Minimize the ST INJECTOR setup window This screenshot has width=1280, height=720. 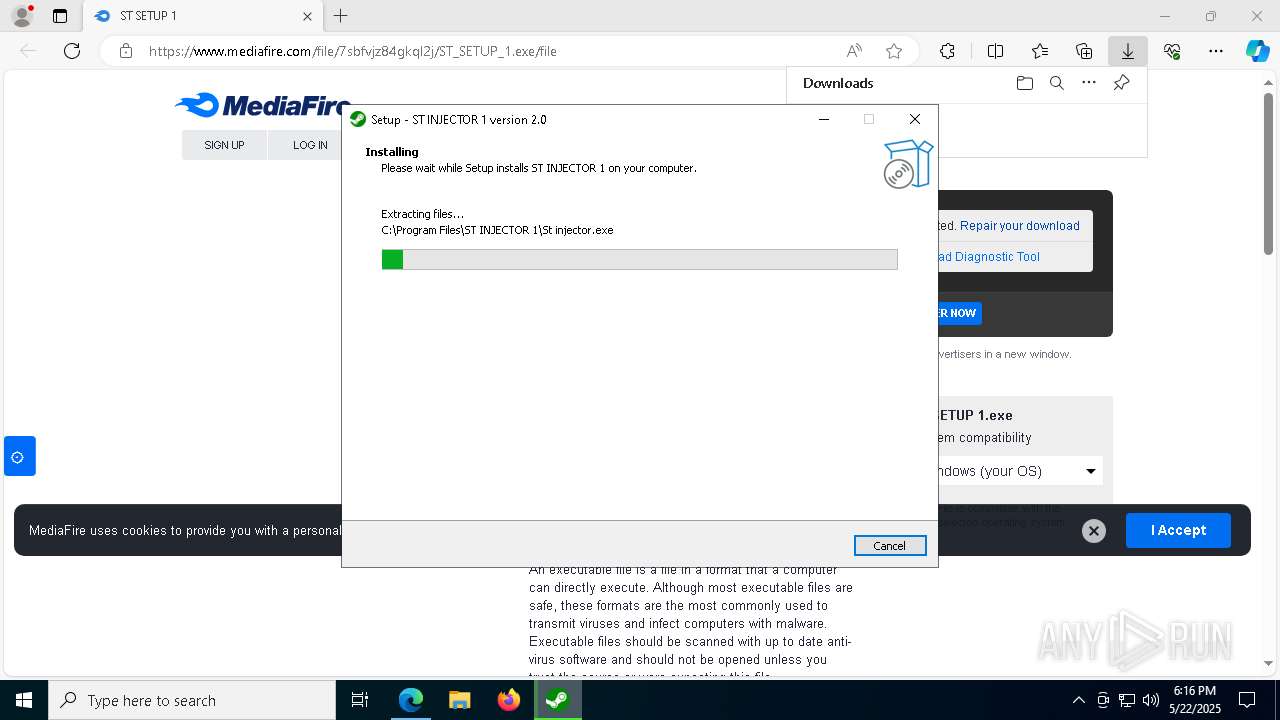[x=824, y=119]
